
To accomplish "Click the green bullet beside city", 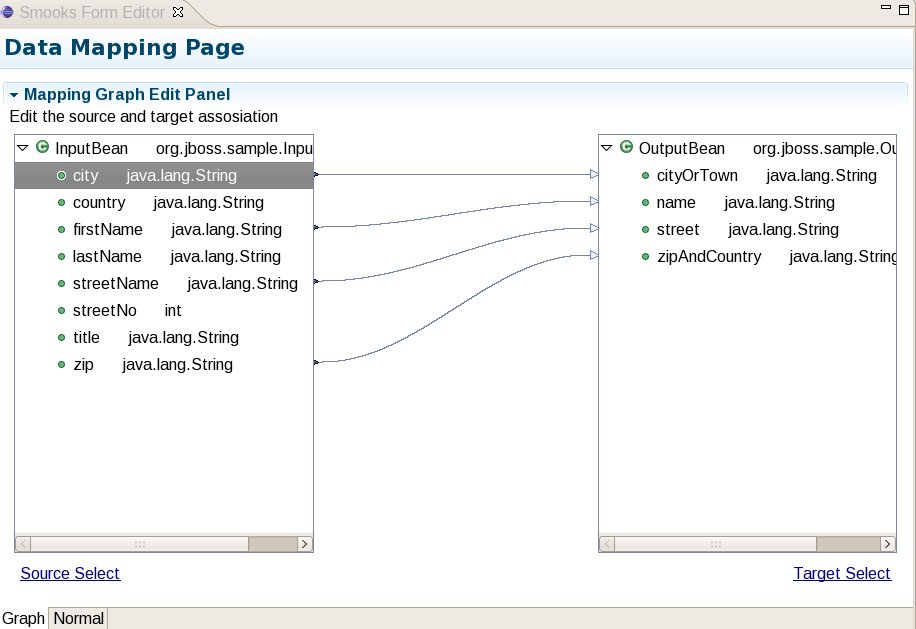I will click(61, 175).
